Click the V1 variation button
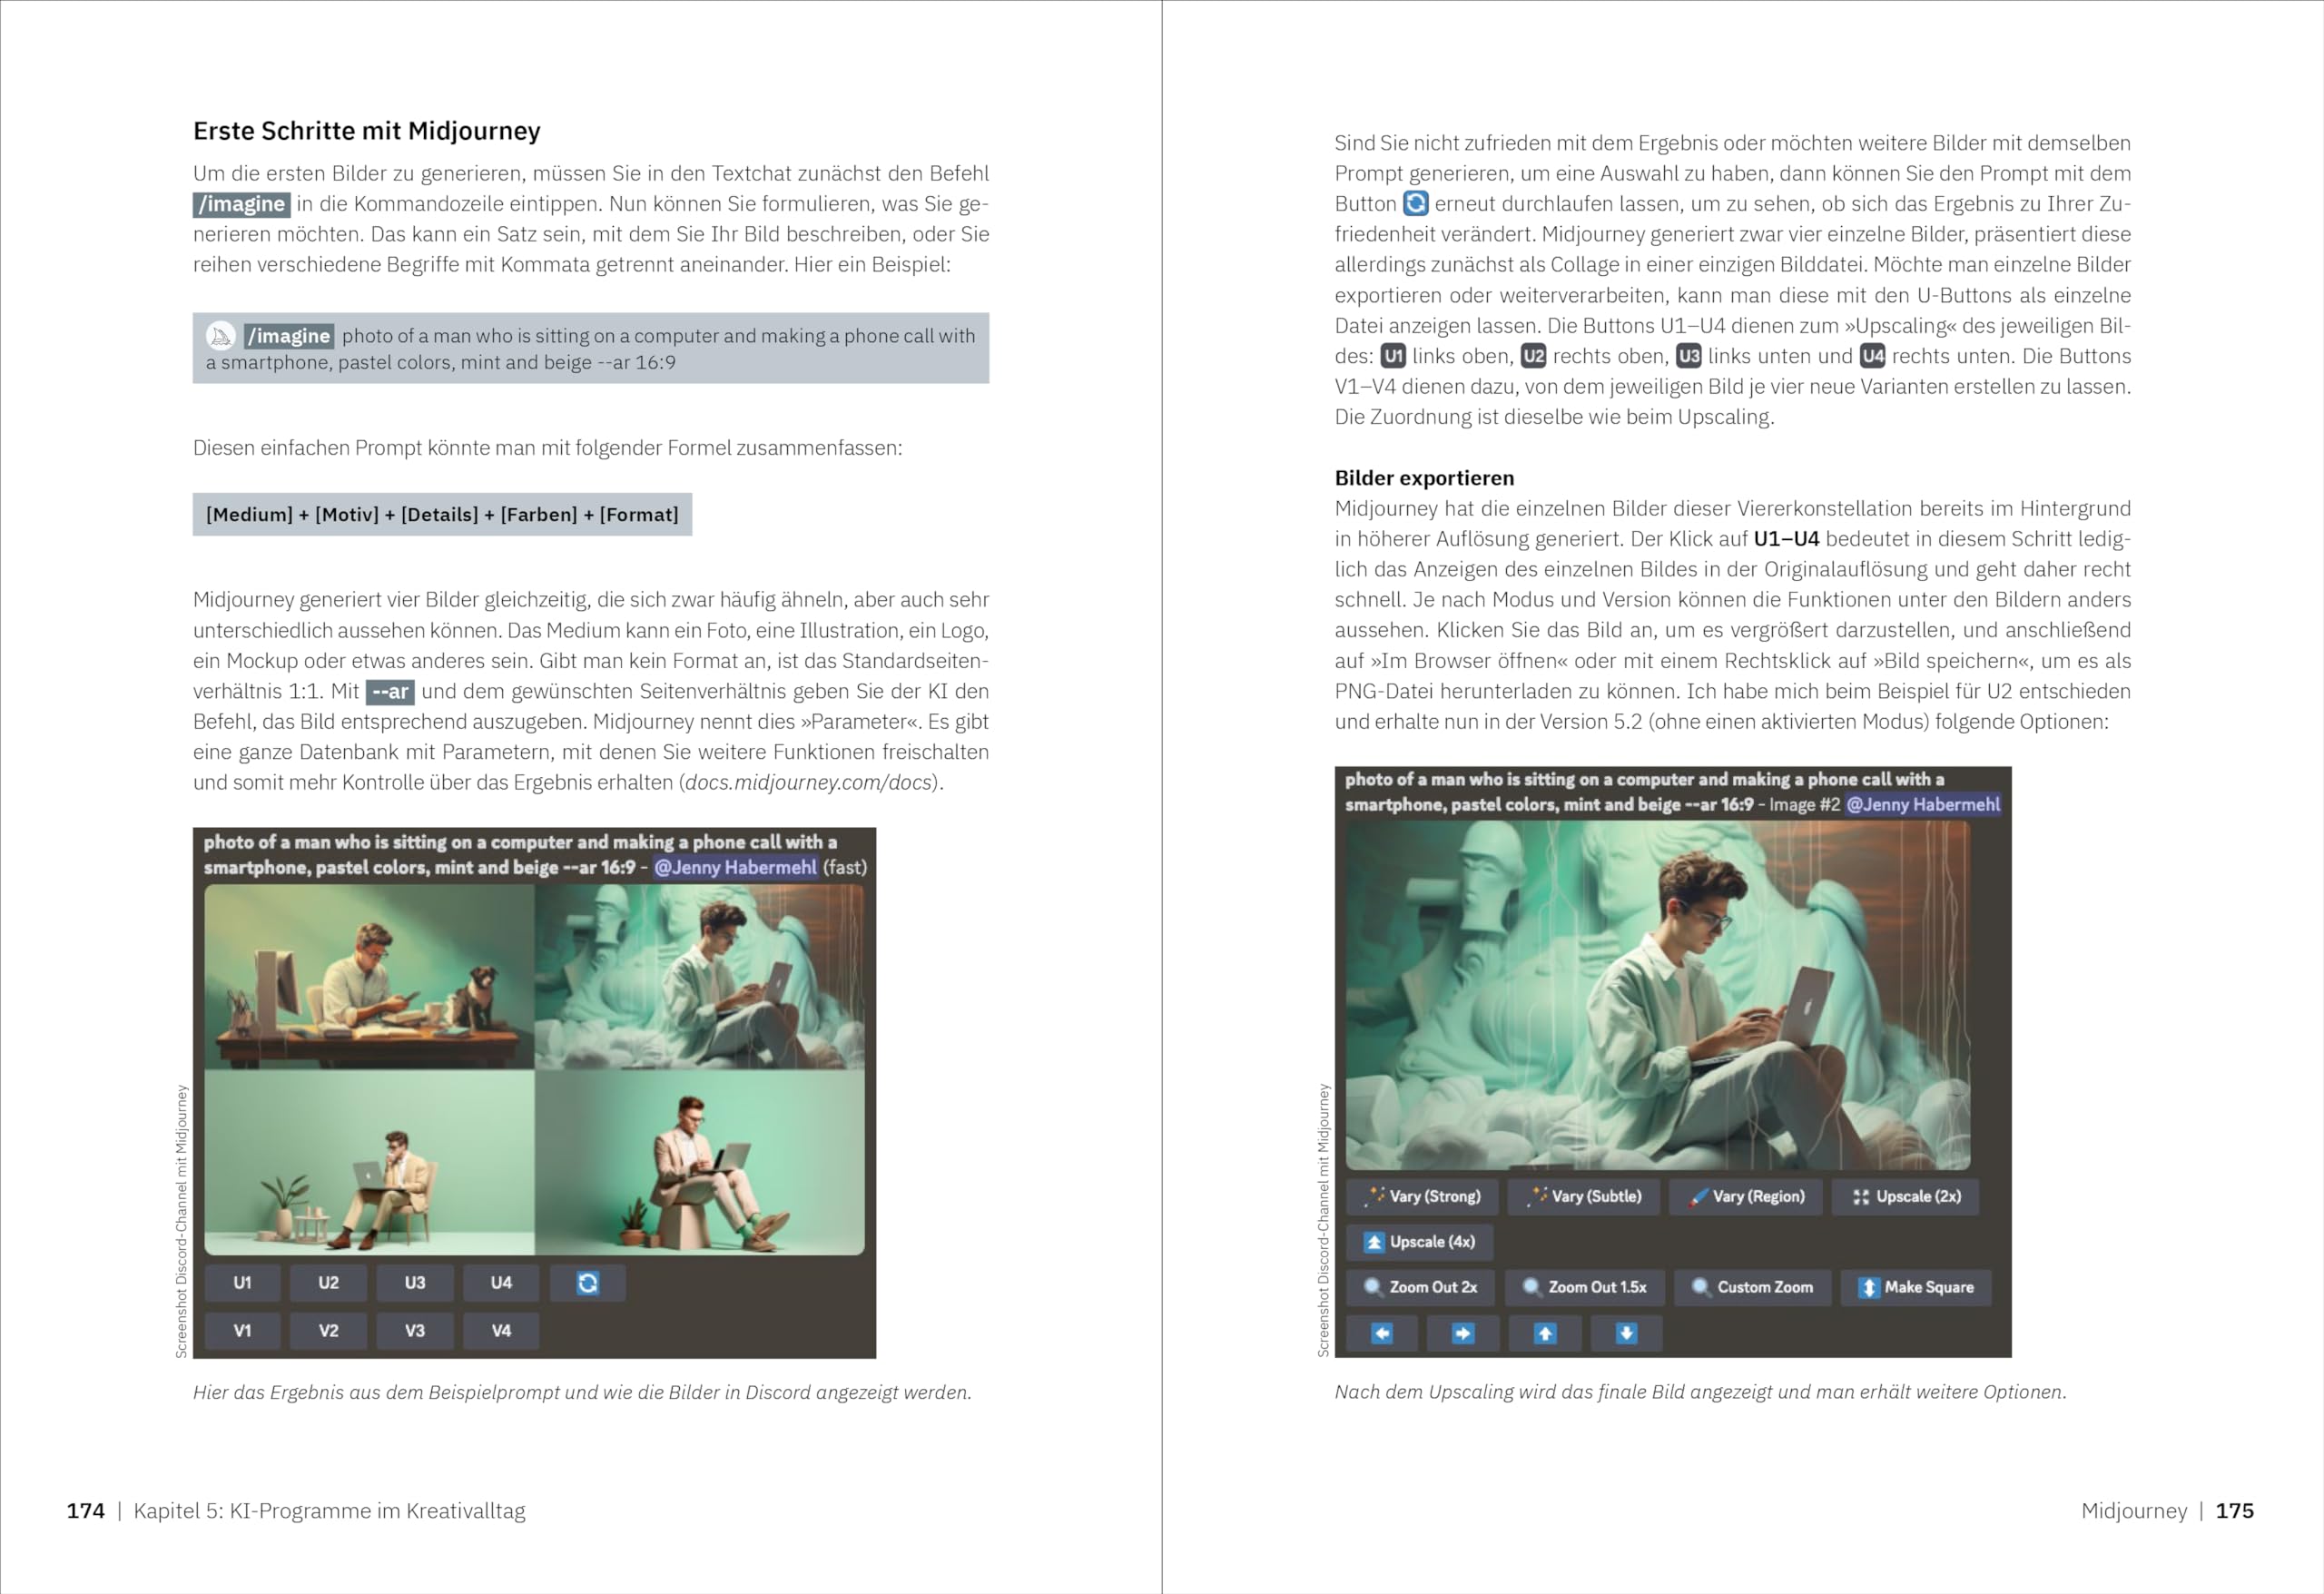Image resolution: width=2324 pixels, height=1594 pixels. click(243, 1330)
